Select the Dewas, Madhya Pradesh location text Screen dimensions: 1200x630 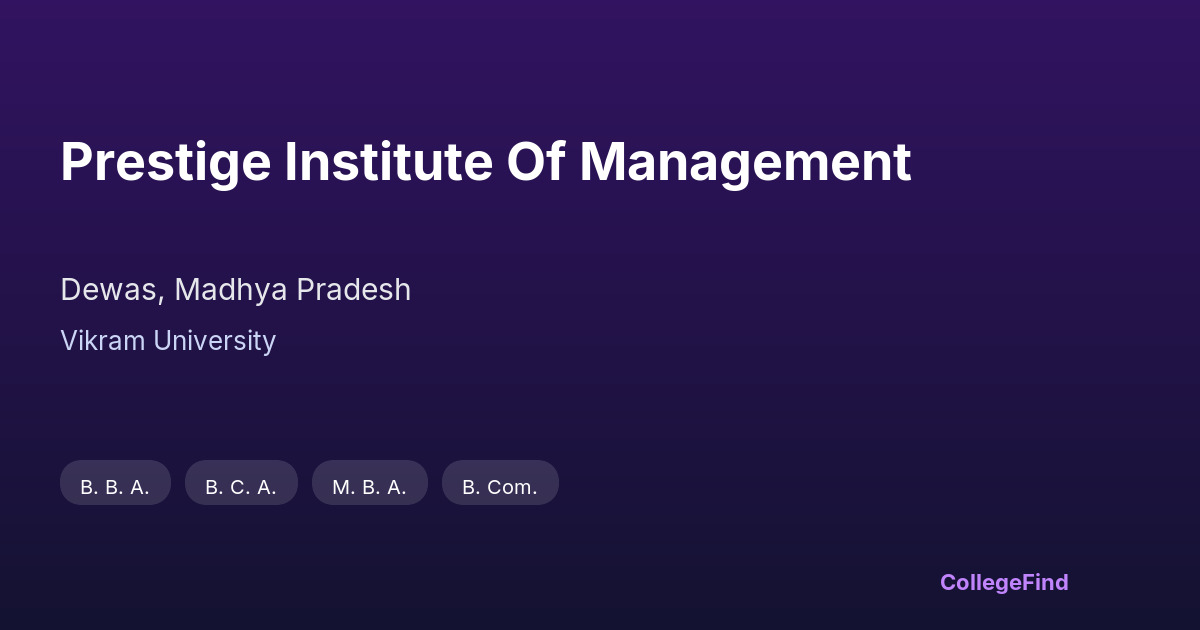[235, 290]
